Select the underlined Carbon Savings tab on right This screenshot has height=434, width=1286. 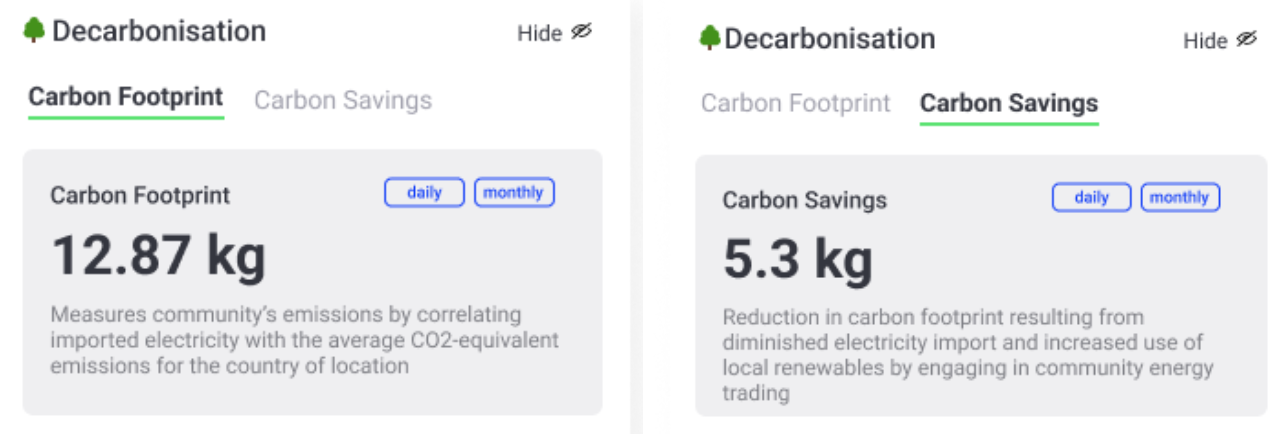point(1009,104)
